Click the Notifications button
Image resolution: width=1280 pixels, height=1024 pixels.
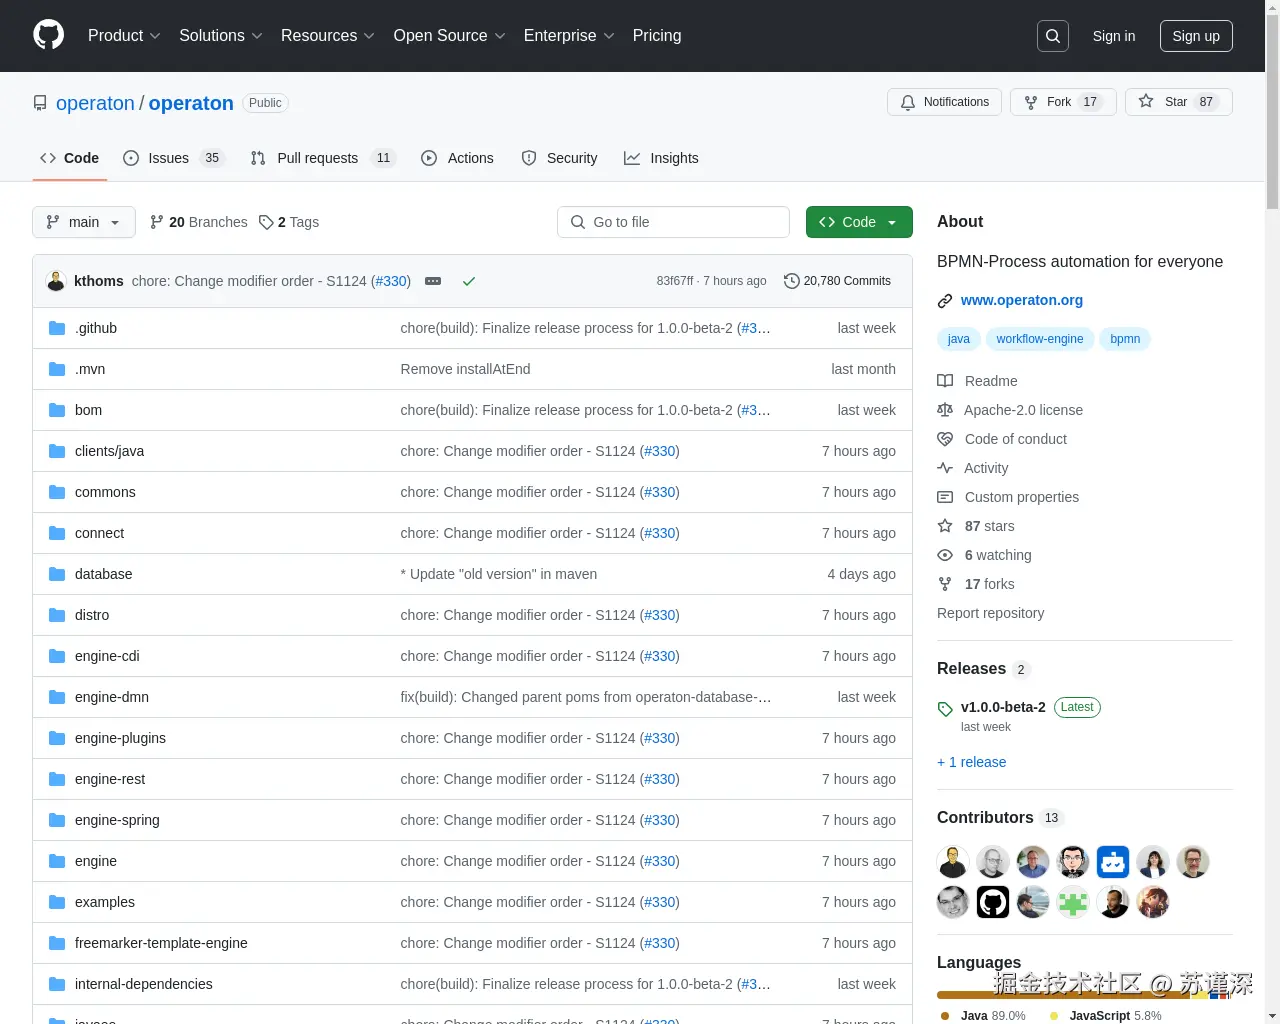tap(944, 102)
